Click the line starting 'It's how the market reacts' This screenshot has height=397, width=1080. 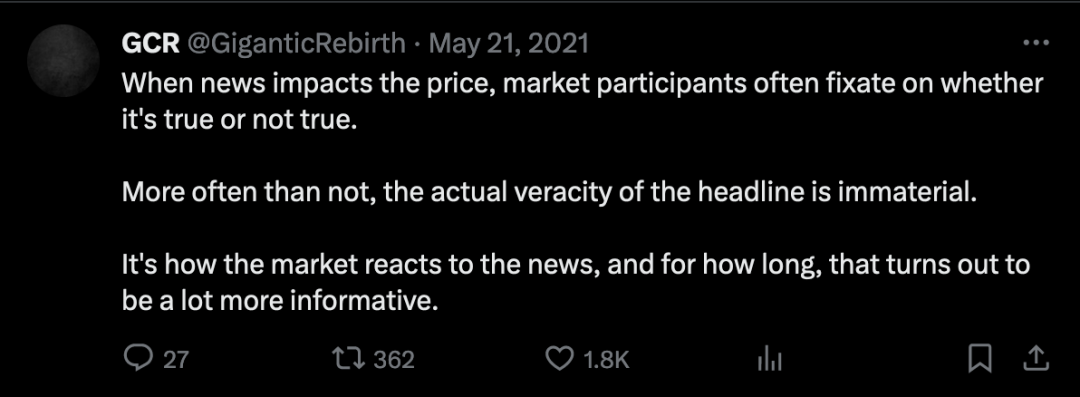point(576,264)
